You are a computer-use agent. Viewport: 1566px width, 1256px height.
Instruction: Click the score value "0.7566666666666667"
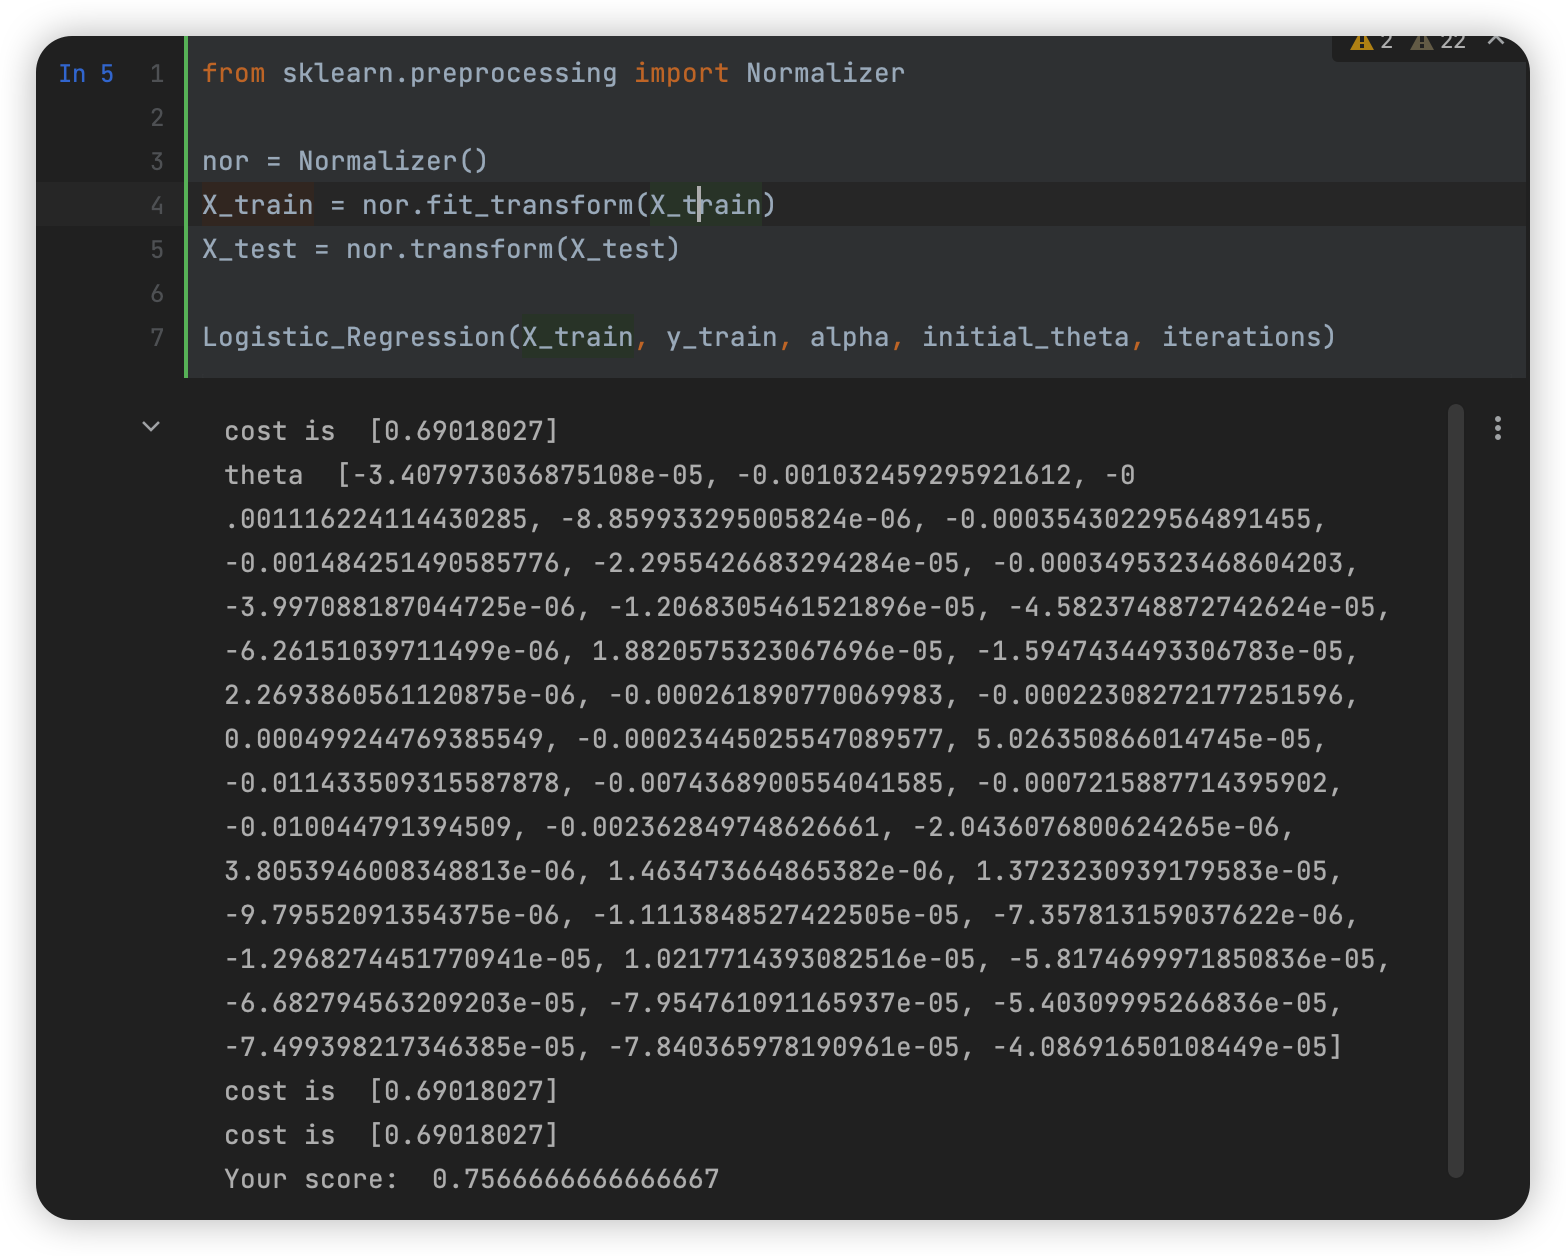(576, 1179)
